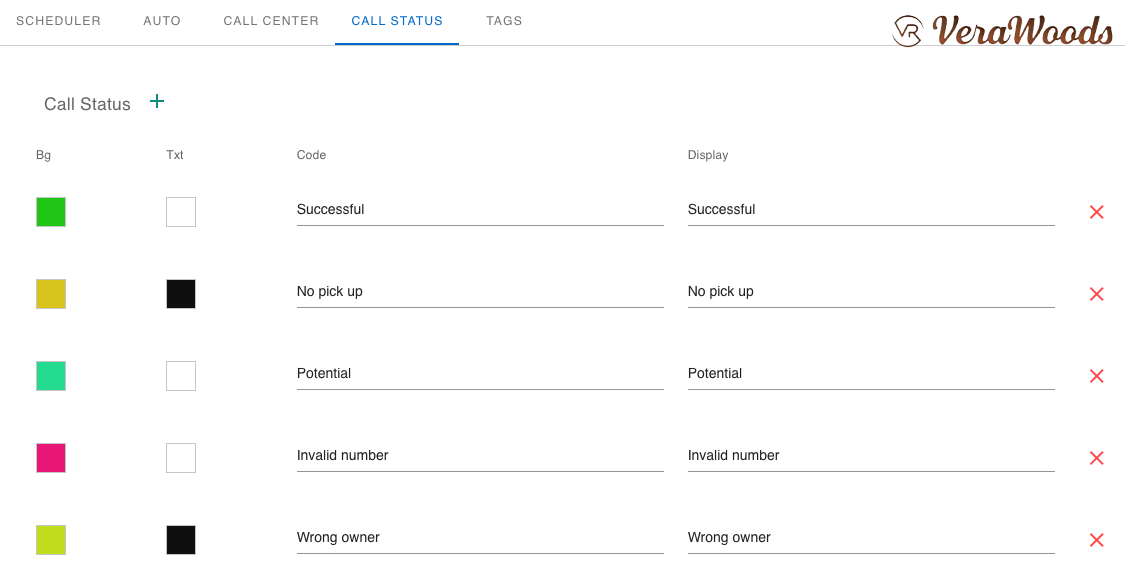Remove the Invalid number status row
1125x573 pixels.
pyautogui.click(x=1096, y=458)
